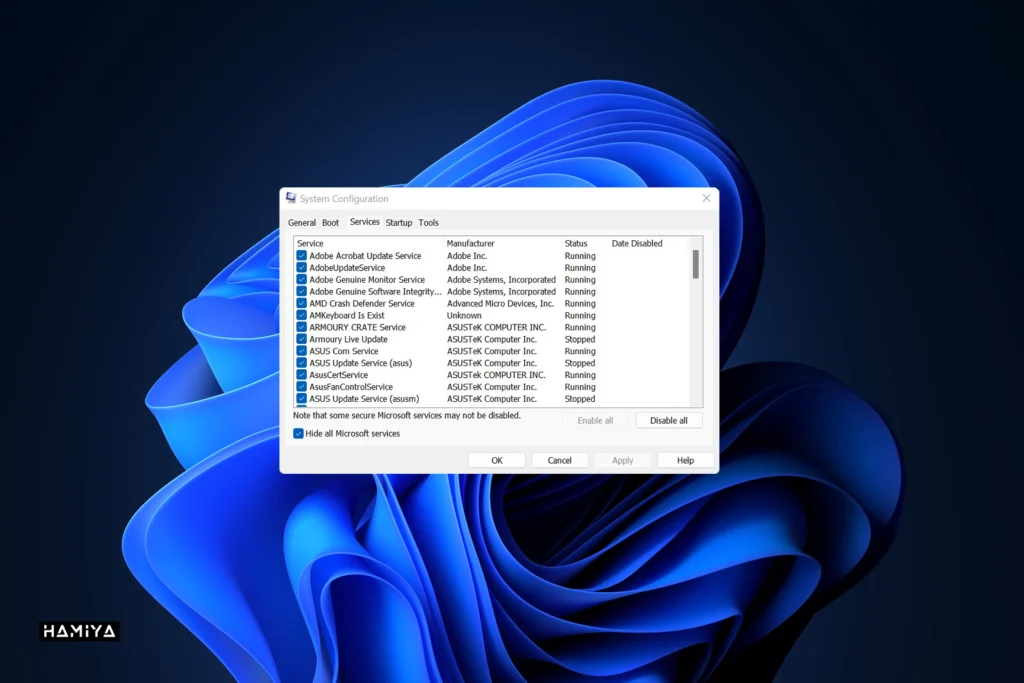Click the Cancel button
Viewport: 1024px width, 683px height.
point(560,460)
